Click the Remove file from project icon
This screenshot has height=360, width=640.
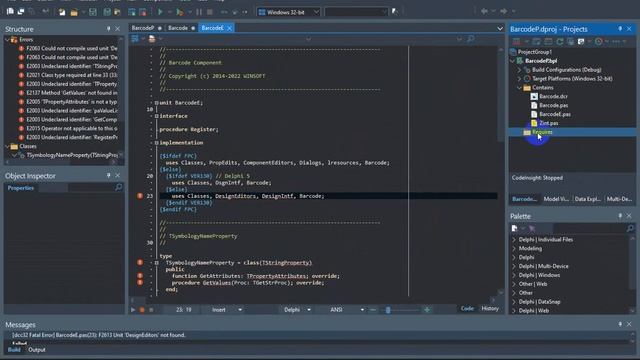(x=142, y=12)
